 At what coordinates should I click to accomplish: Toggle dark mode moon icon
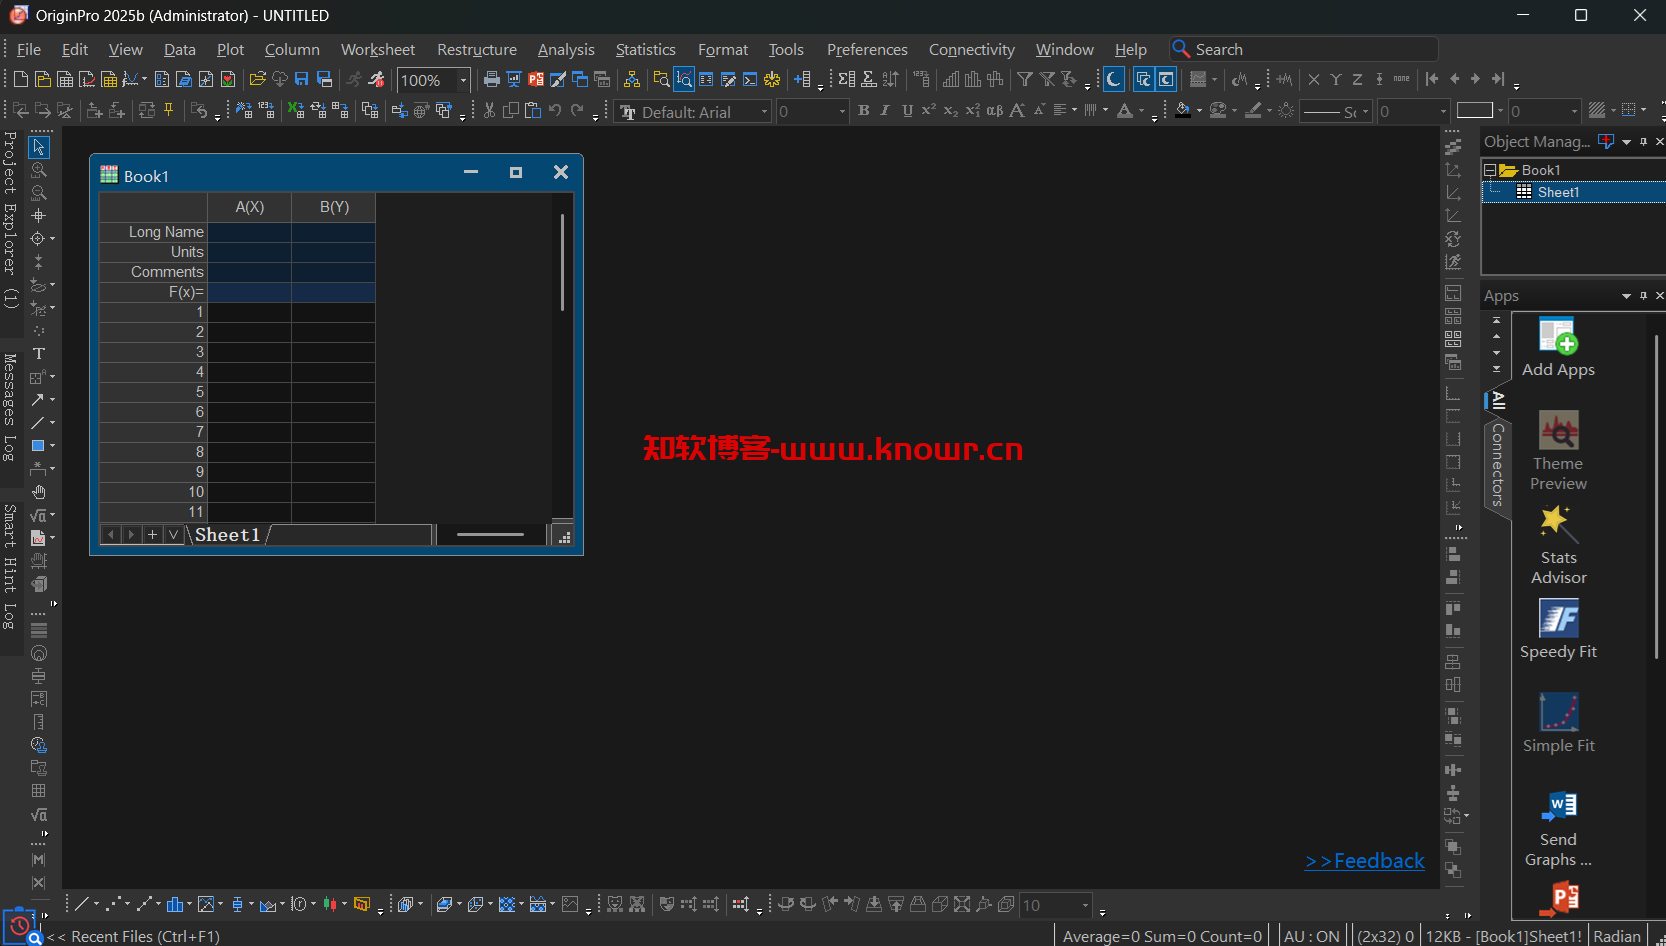pyautogui.click(x=1114, y=79)
